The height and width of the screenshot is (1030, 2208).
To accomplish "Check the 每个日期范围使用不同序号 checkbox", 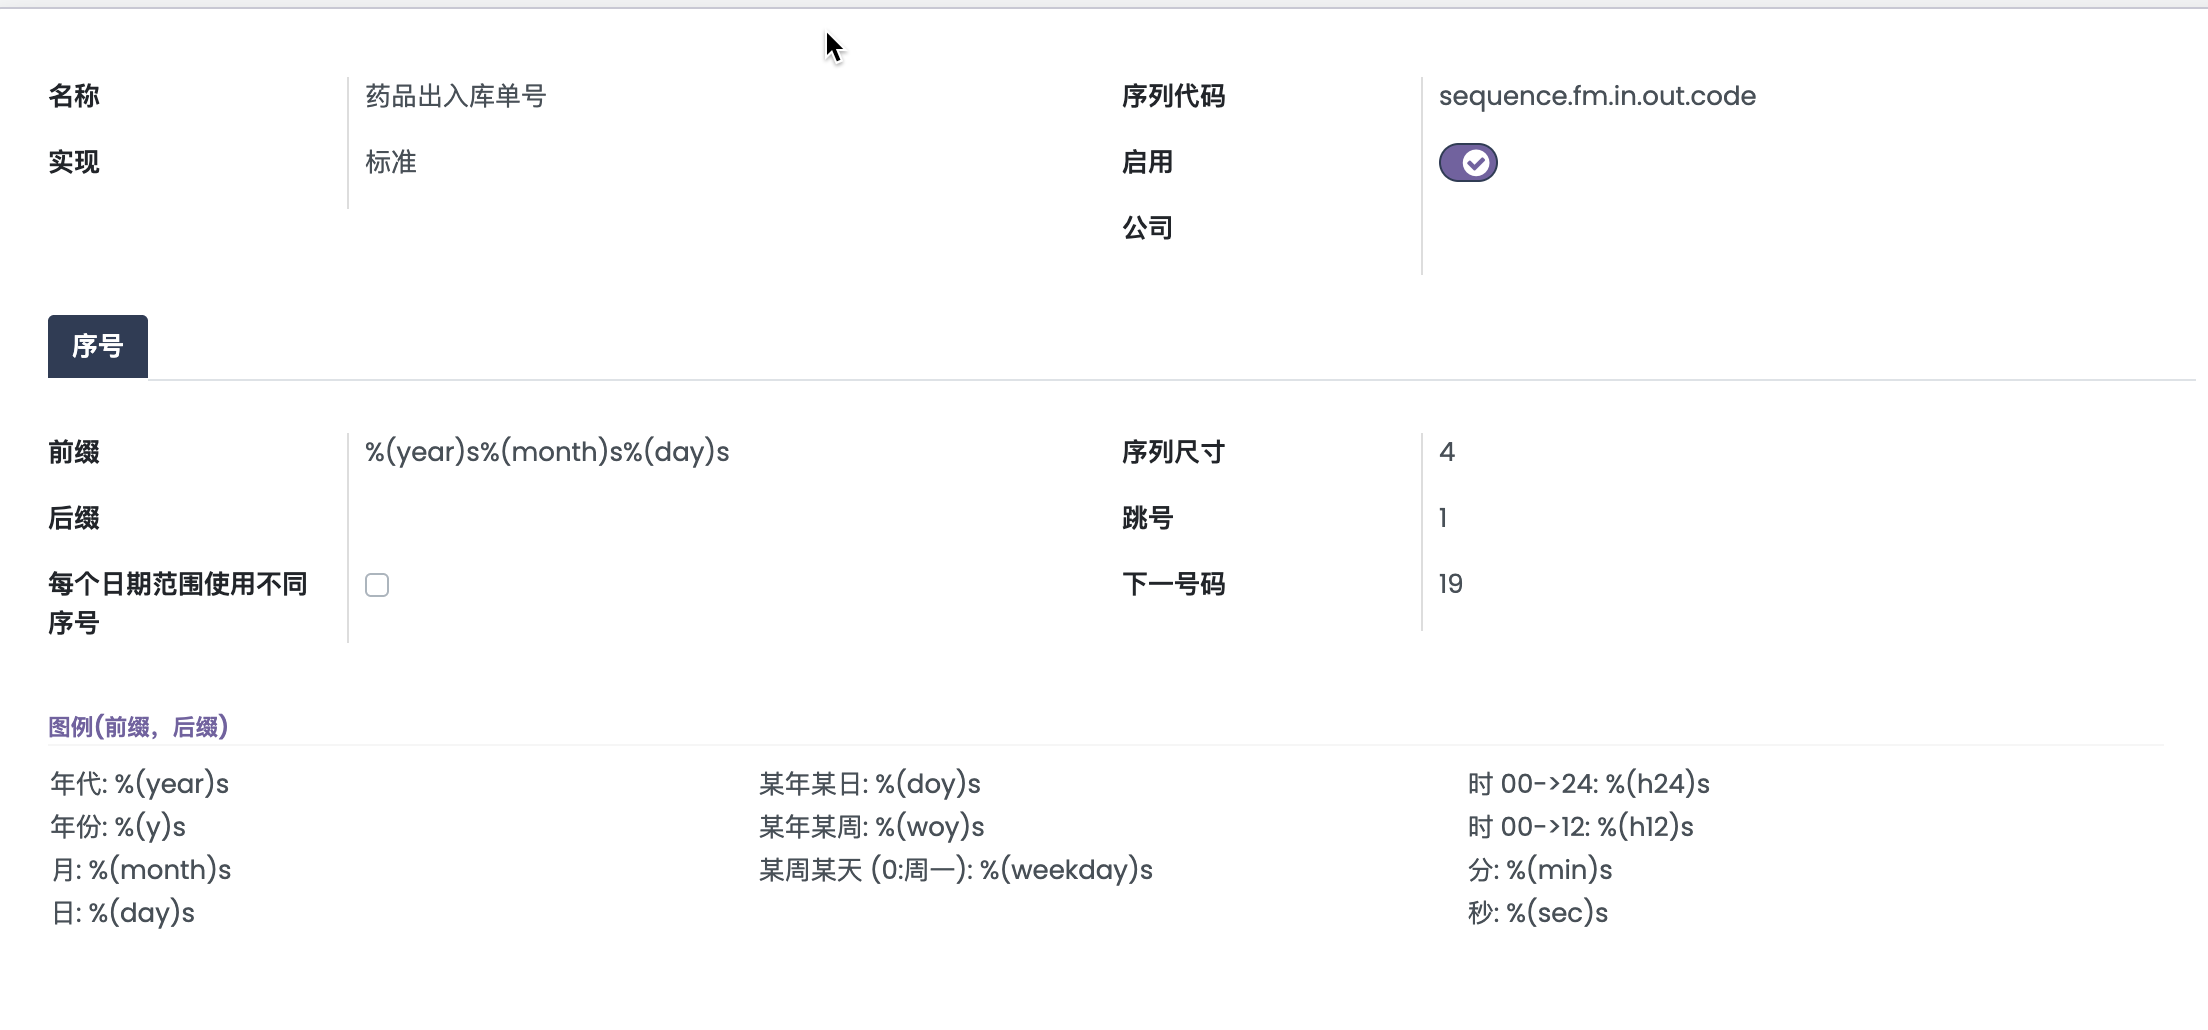I will [377, 585].
